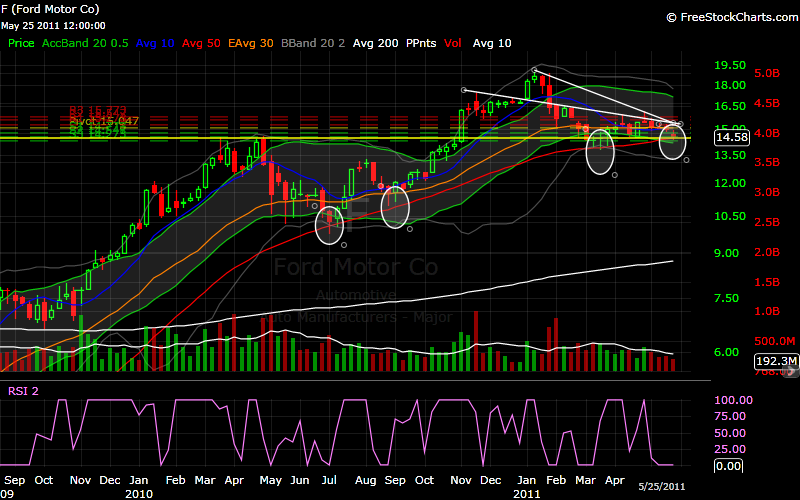800x500 pixels.
Task: Click the blue Avg 10 indicator label
Action: (x=155, y=43)
